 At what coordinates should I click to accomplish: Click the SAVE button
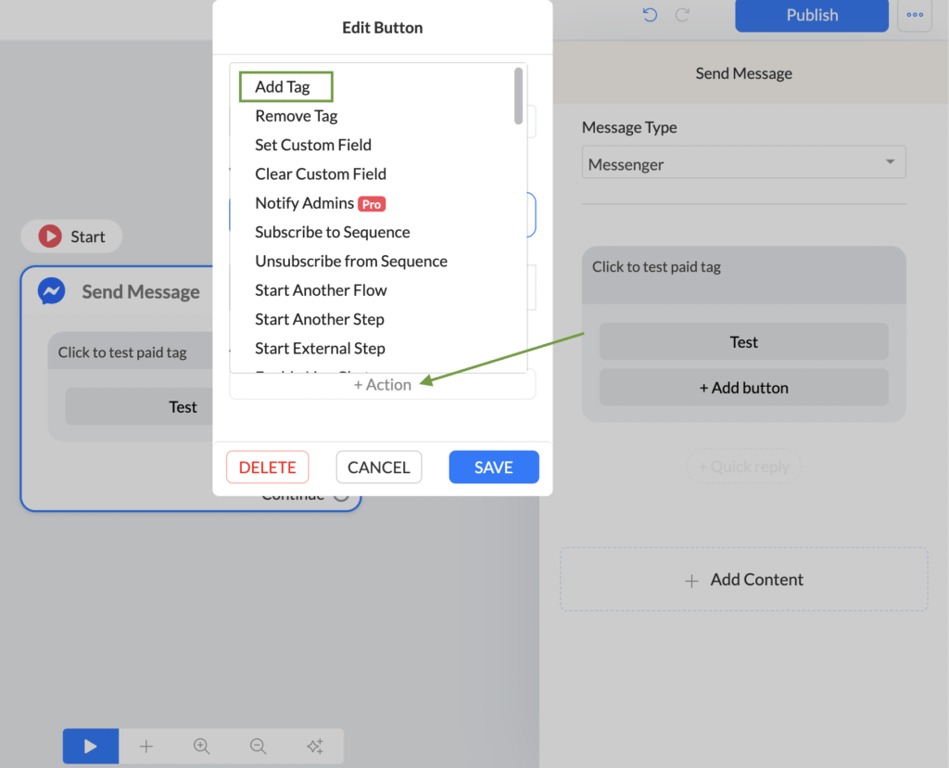[494, 467]
